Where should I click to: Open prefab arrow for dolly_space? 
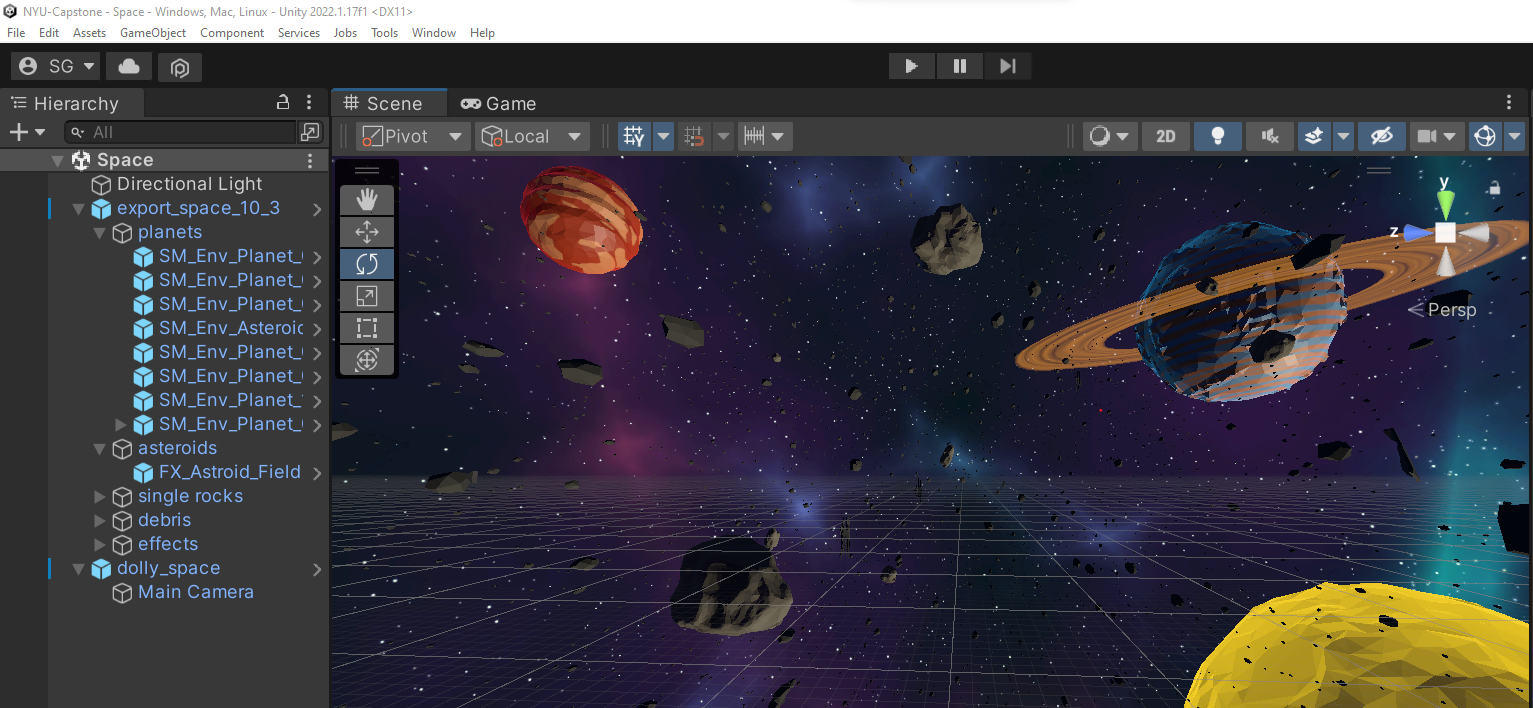[x=317, y=569]
